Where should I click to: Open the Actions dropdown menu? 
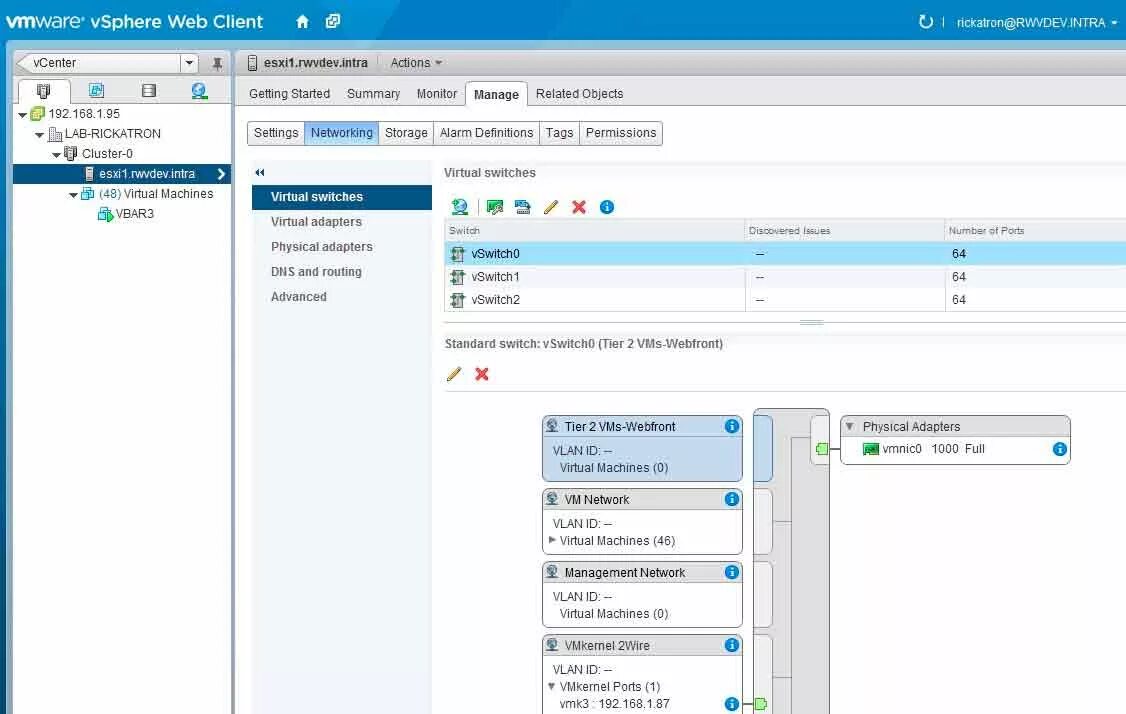click(416, 63)
